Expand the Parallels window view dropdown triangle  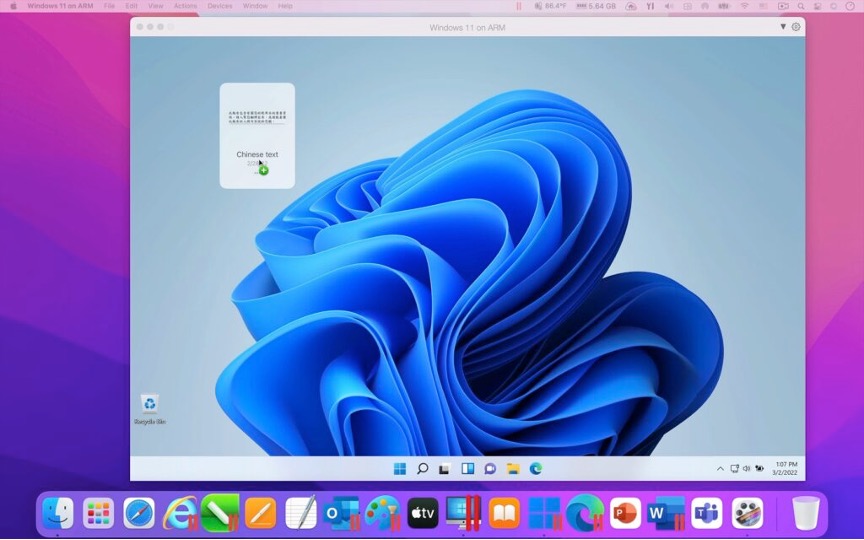point(783,27)
